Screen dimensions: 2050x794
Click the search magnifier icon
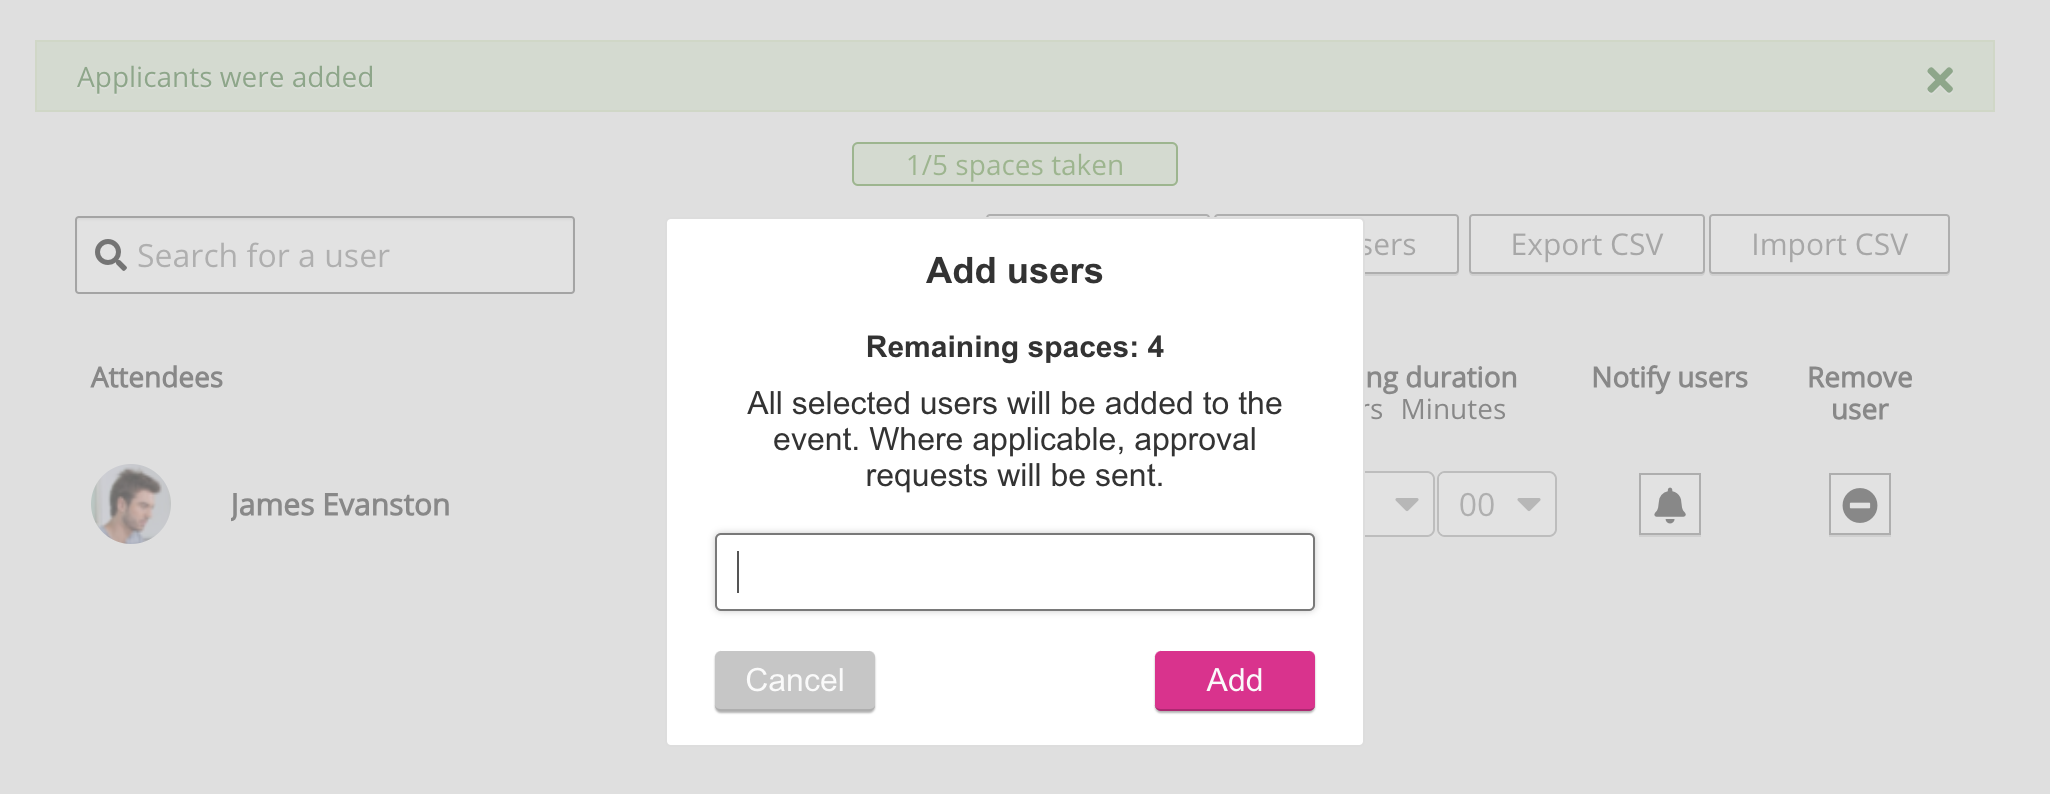click(x=110, y=255)
